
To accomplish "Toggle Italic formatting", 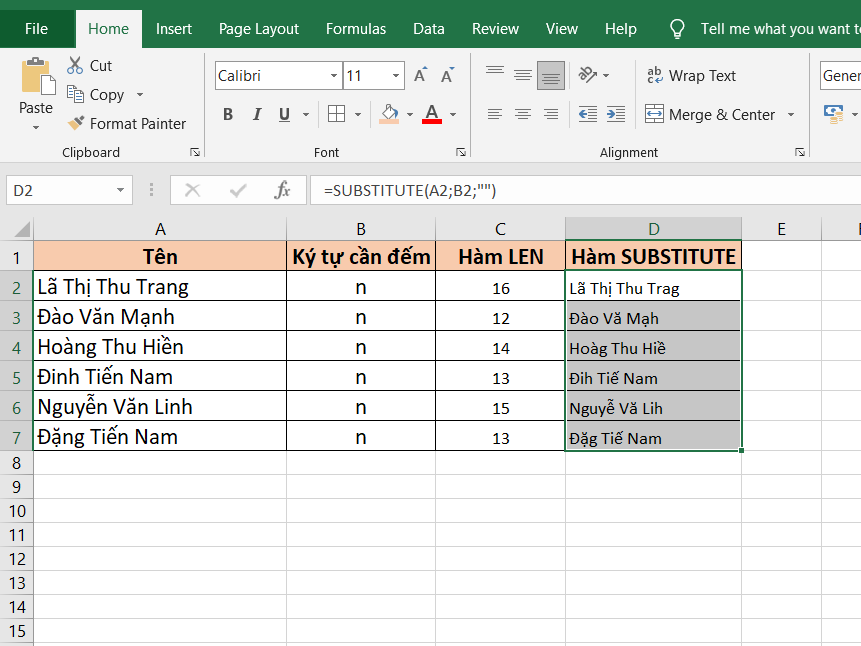I will tap(257, 114).
